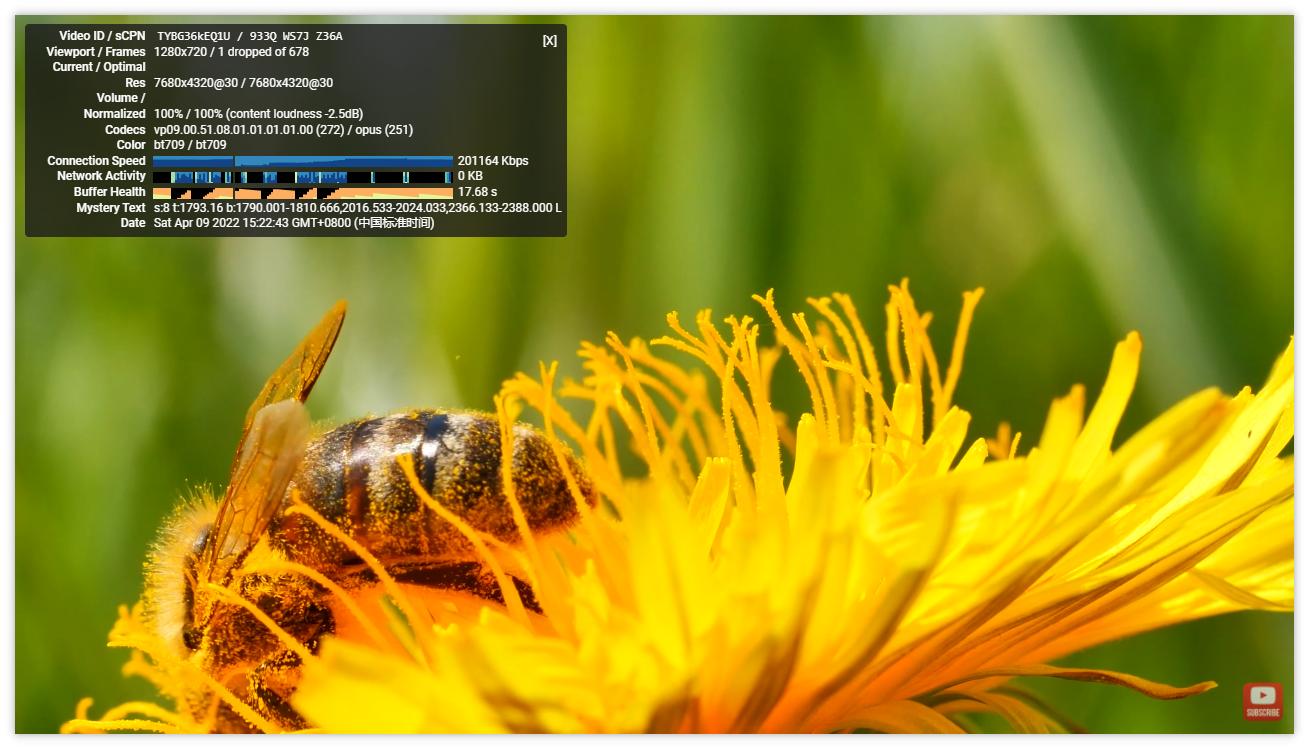
Task: Click the viewport value 1280x720 / 1 dropped of 678
Action: point(231,52)
